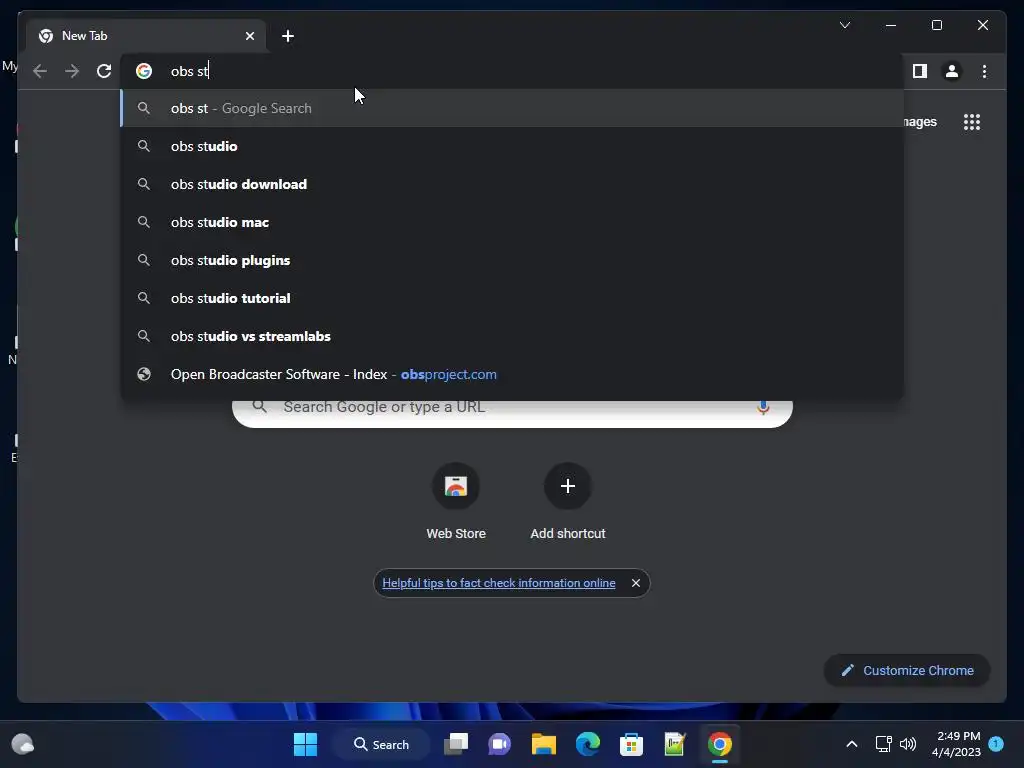Open Task View on the taskbar

click(x=456, y=744)
